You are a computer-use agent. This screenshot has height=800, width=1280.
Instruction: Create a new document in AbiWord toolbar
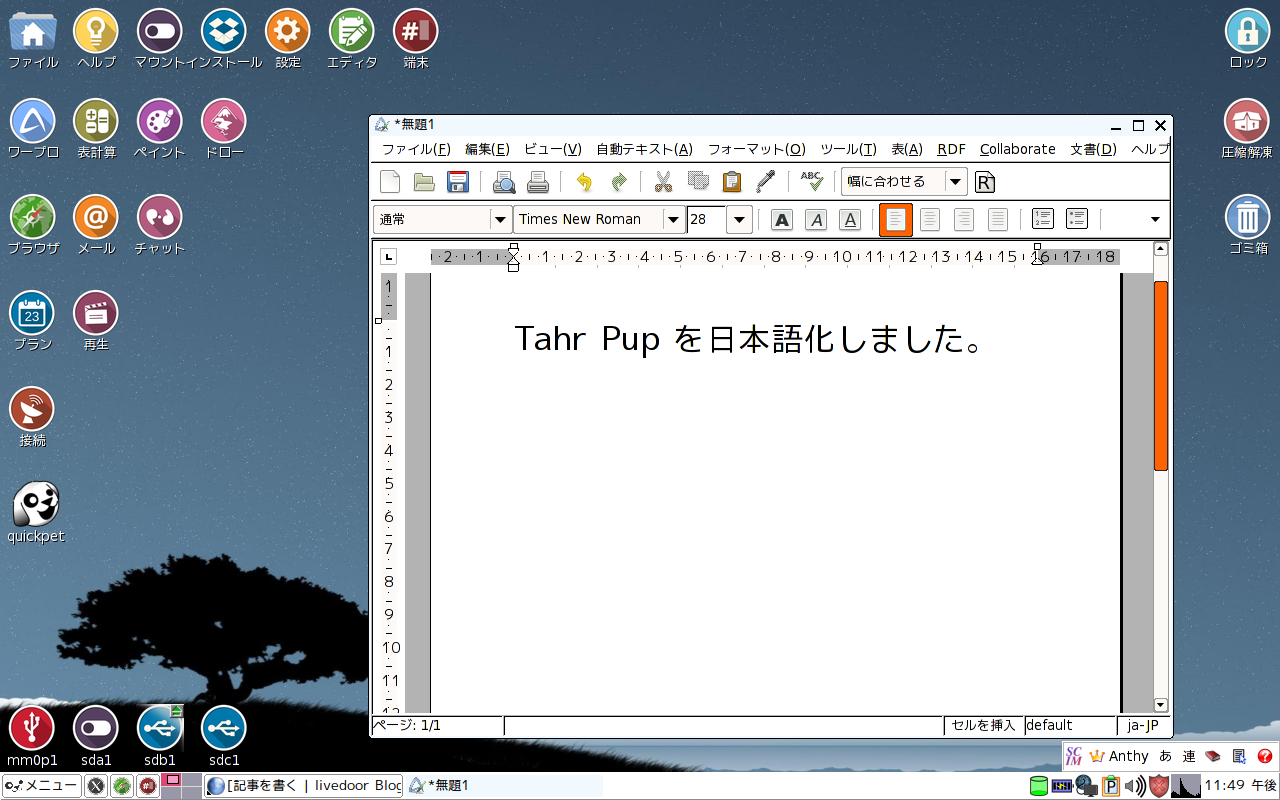point(390,182)
